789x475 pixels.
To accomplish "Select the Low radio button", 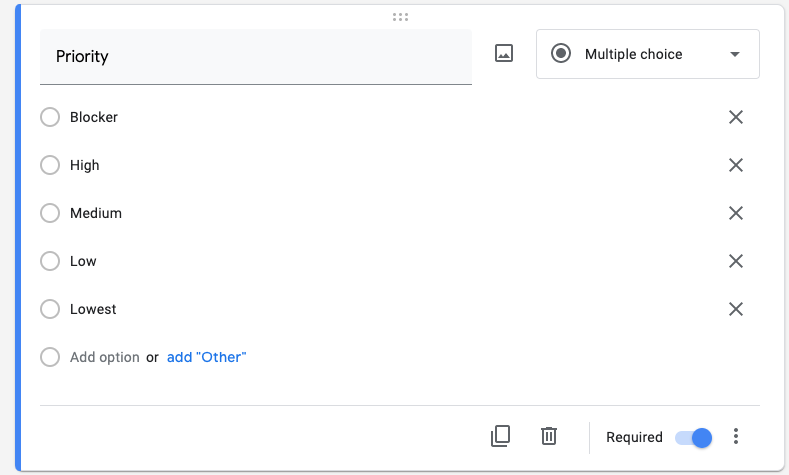I will click(x=50, y=261).
